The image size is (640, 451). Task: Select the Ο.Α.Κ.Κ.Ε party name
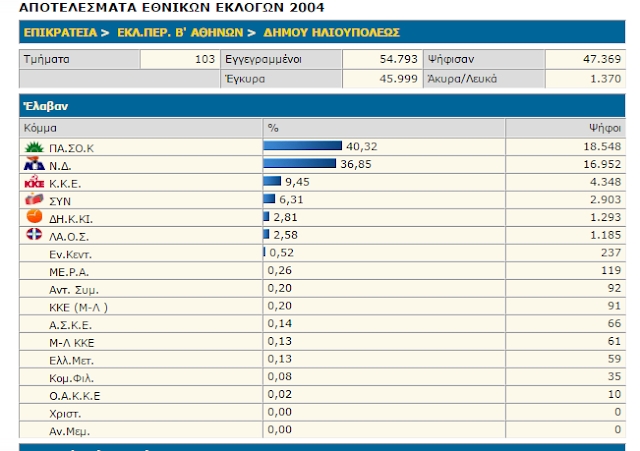[75, 396]
